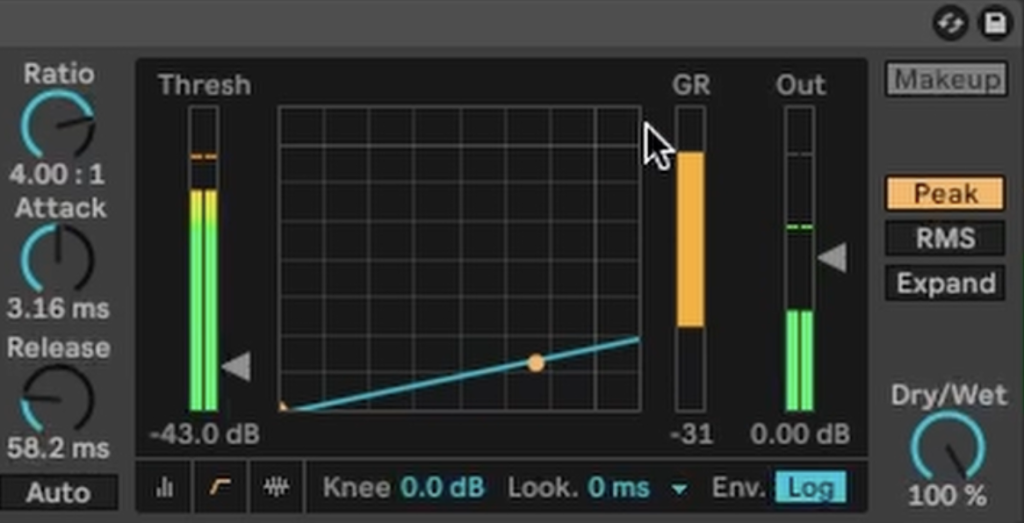Click the Attack knob
Screen dimensions: 1024x523
(x=57, y=258)
